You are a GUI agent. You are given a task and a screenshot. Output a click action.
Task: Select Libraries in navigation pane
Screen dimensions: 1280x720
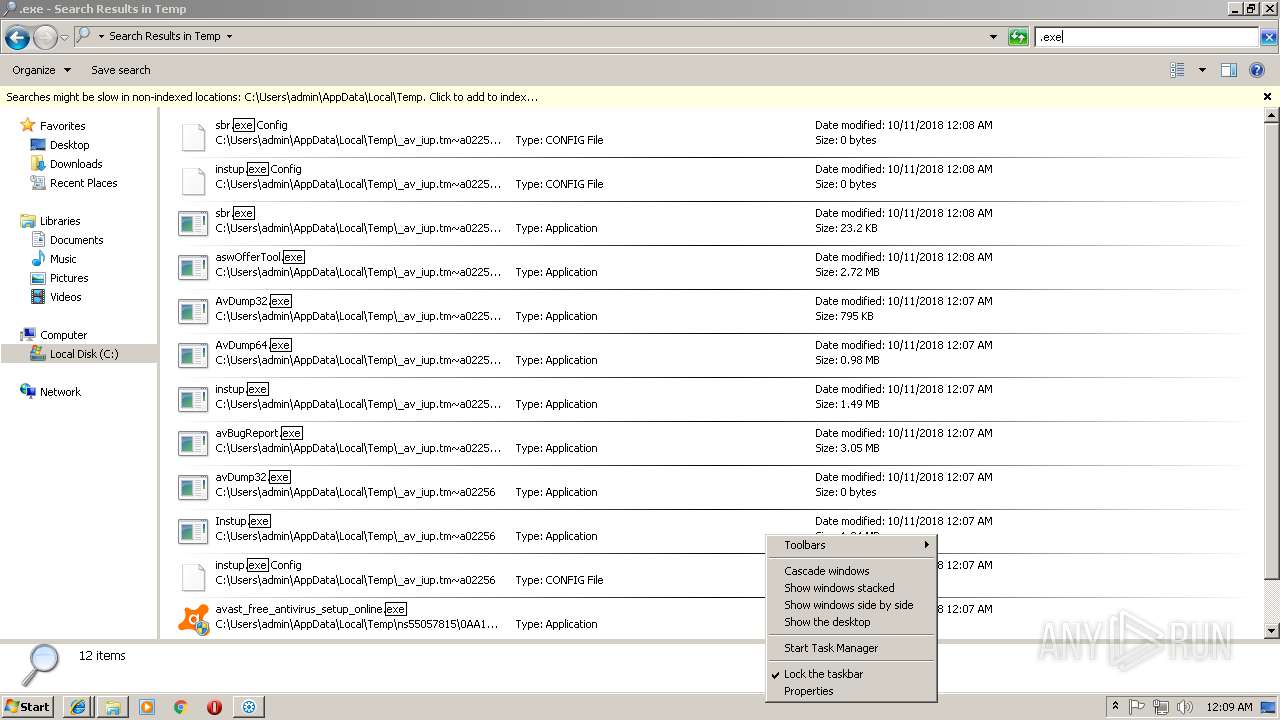pyautogui.click(x=60, y=221)
